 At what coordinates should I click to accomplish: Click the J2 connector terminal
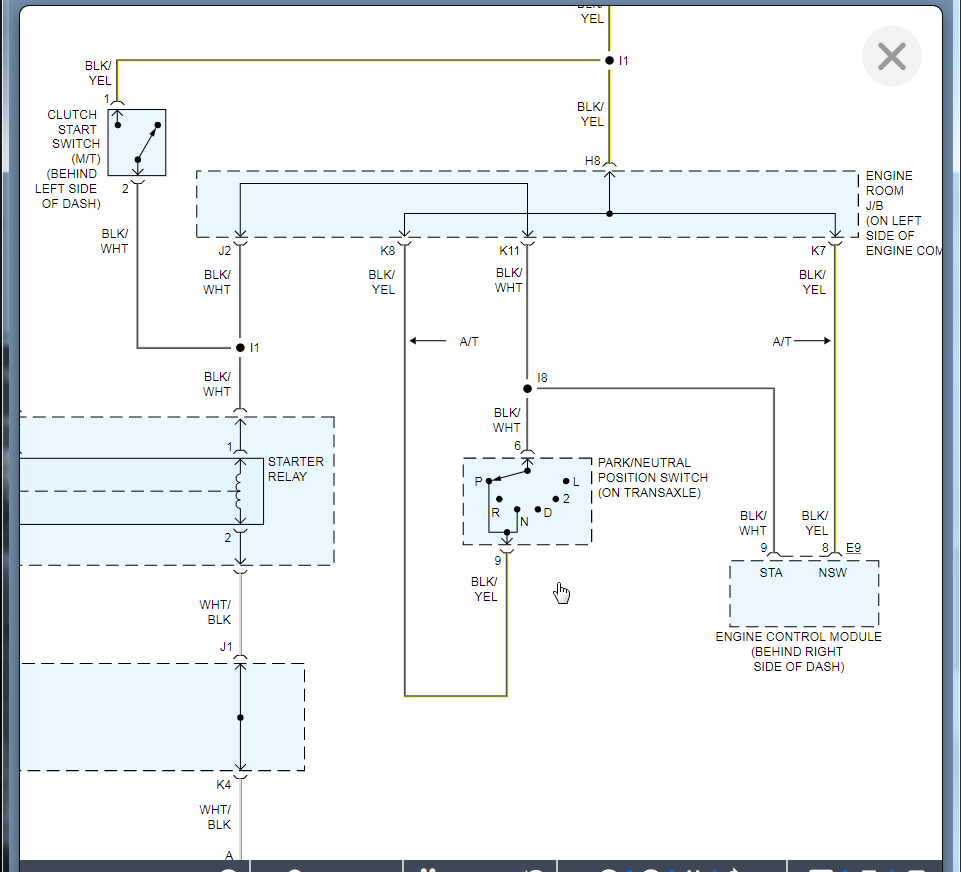[x=240, y=242]
